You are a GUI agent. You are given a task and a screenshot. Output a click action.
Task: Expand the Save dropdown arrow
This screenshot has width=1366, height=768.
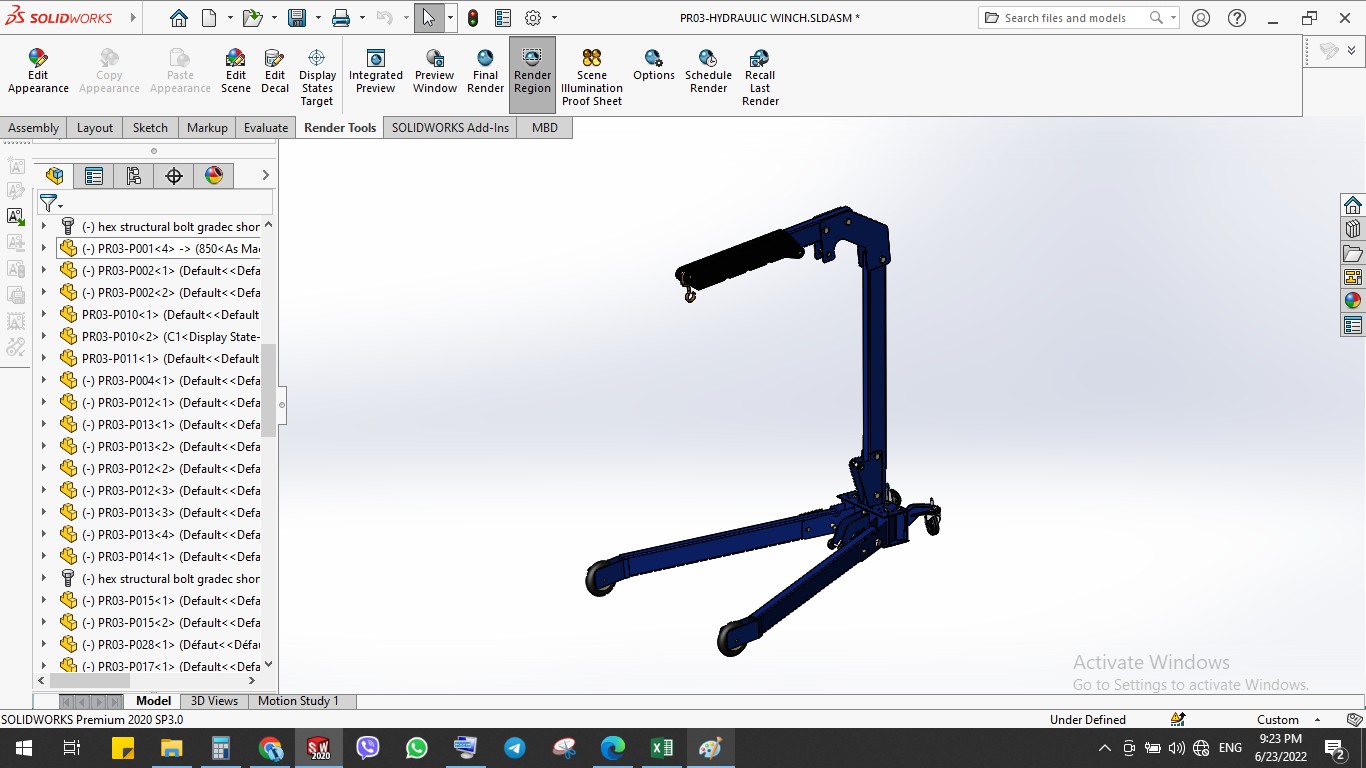click(x=318, y=18)
